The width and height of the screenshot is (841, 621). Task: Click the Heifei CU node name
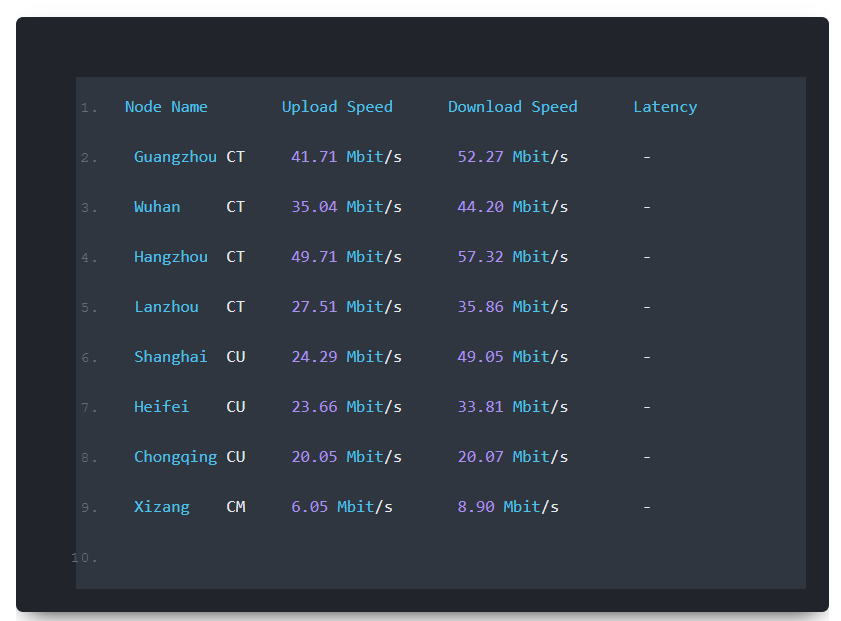161,406
